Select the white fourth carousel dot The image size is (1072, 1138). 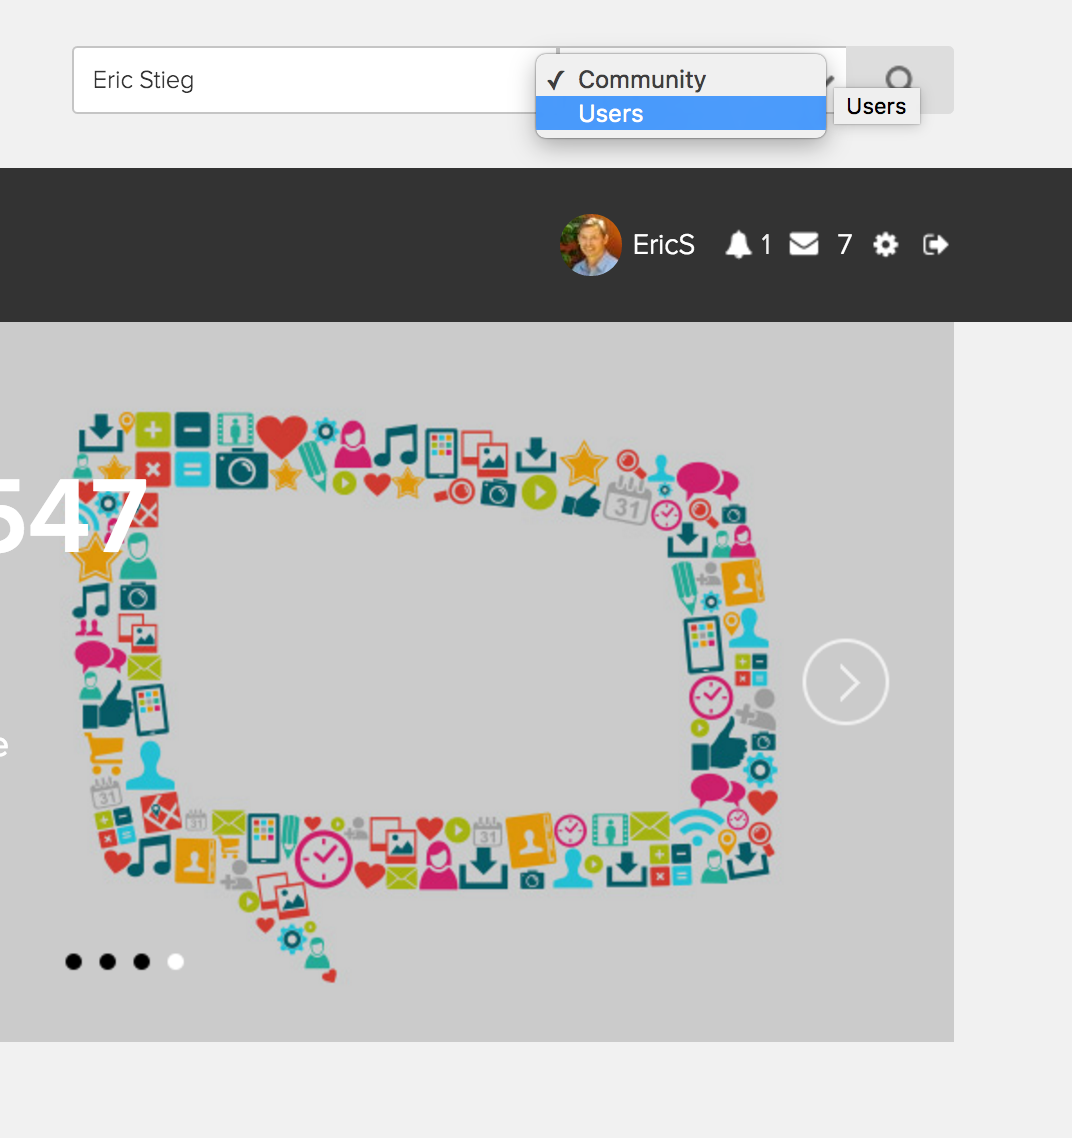[x=175, y=962]
